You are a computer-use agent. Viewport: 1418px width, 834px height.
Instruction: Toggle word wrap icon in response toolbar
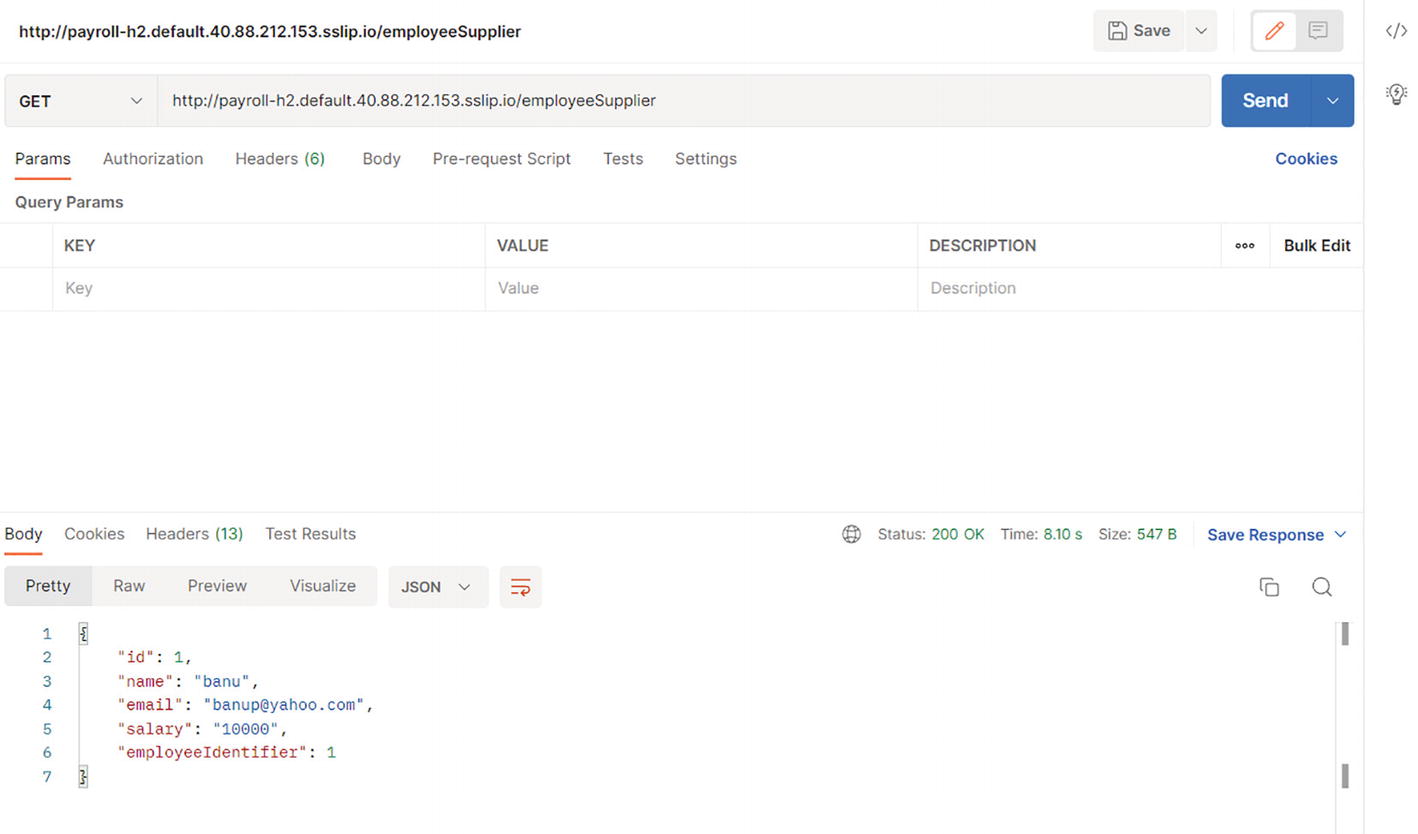pos(520,587)
